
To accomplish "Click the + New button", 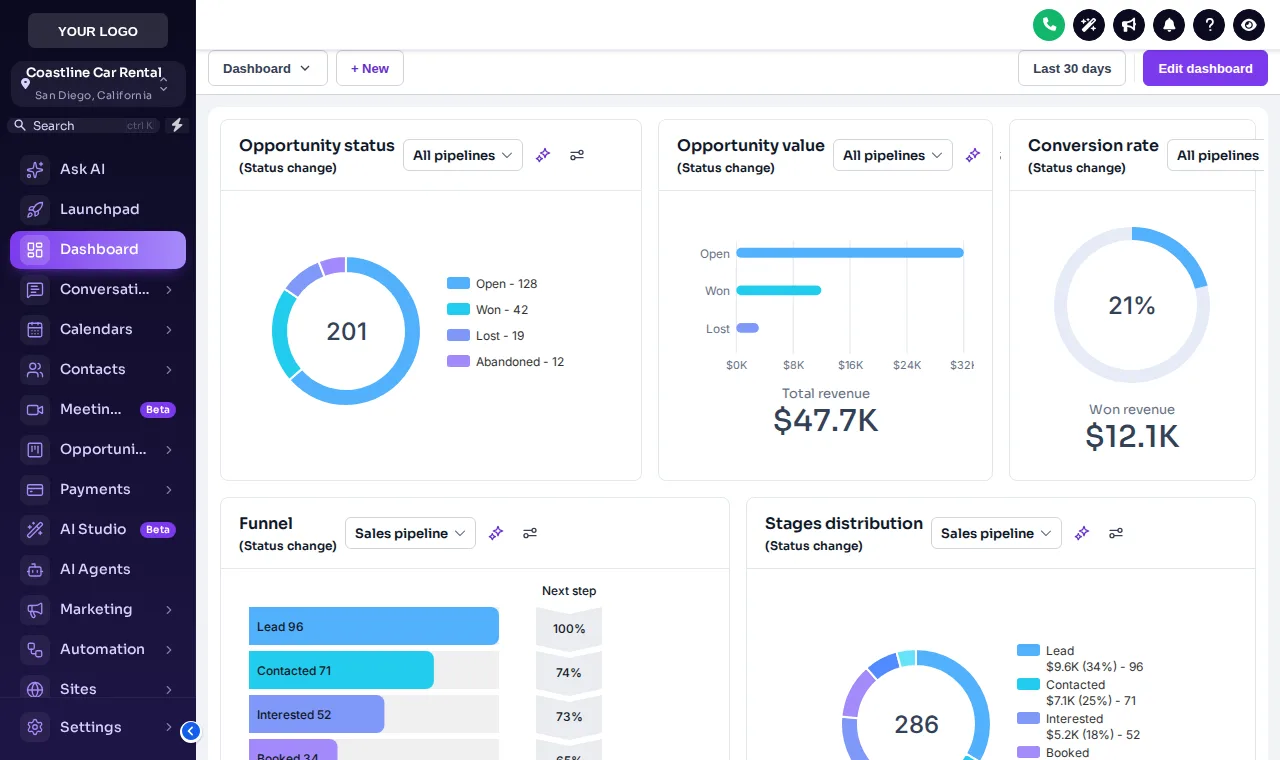I will coord(370,68).
